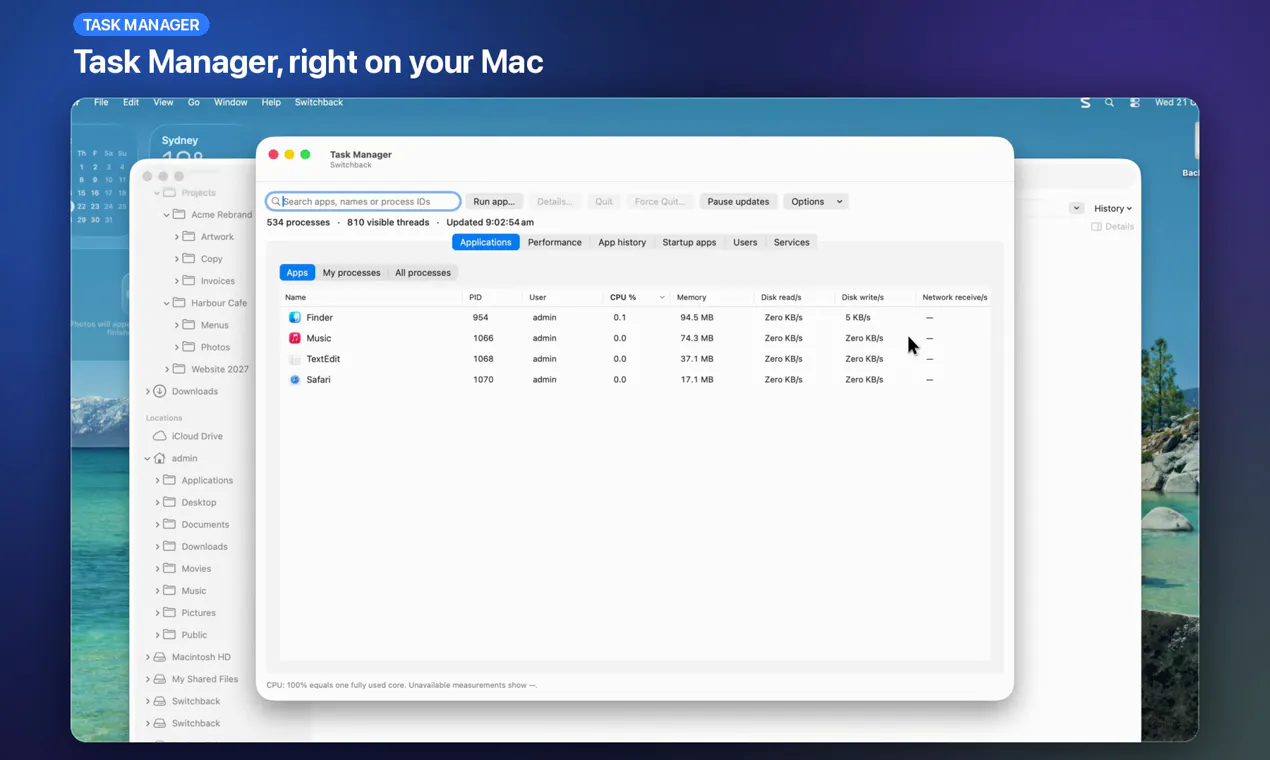
Task: Switch filter to All processes
Action: 423,273
